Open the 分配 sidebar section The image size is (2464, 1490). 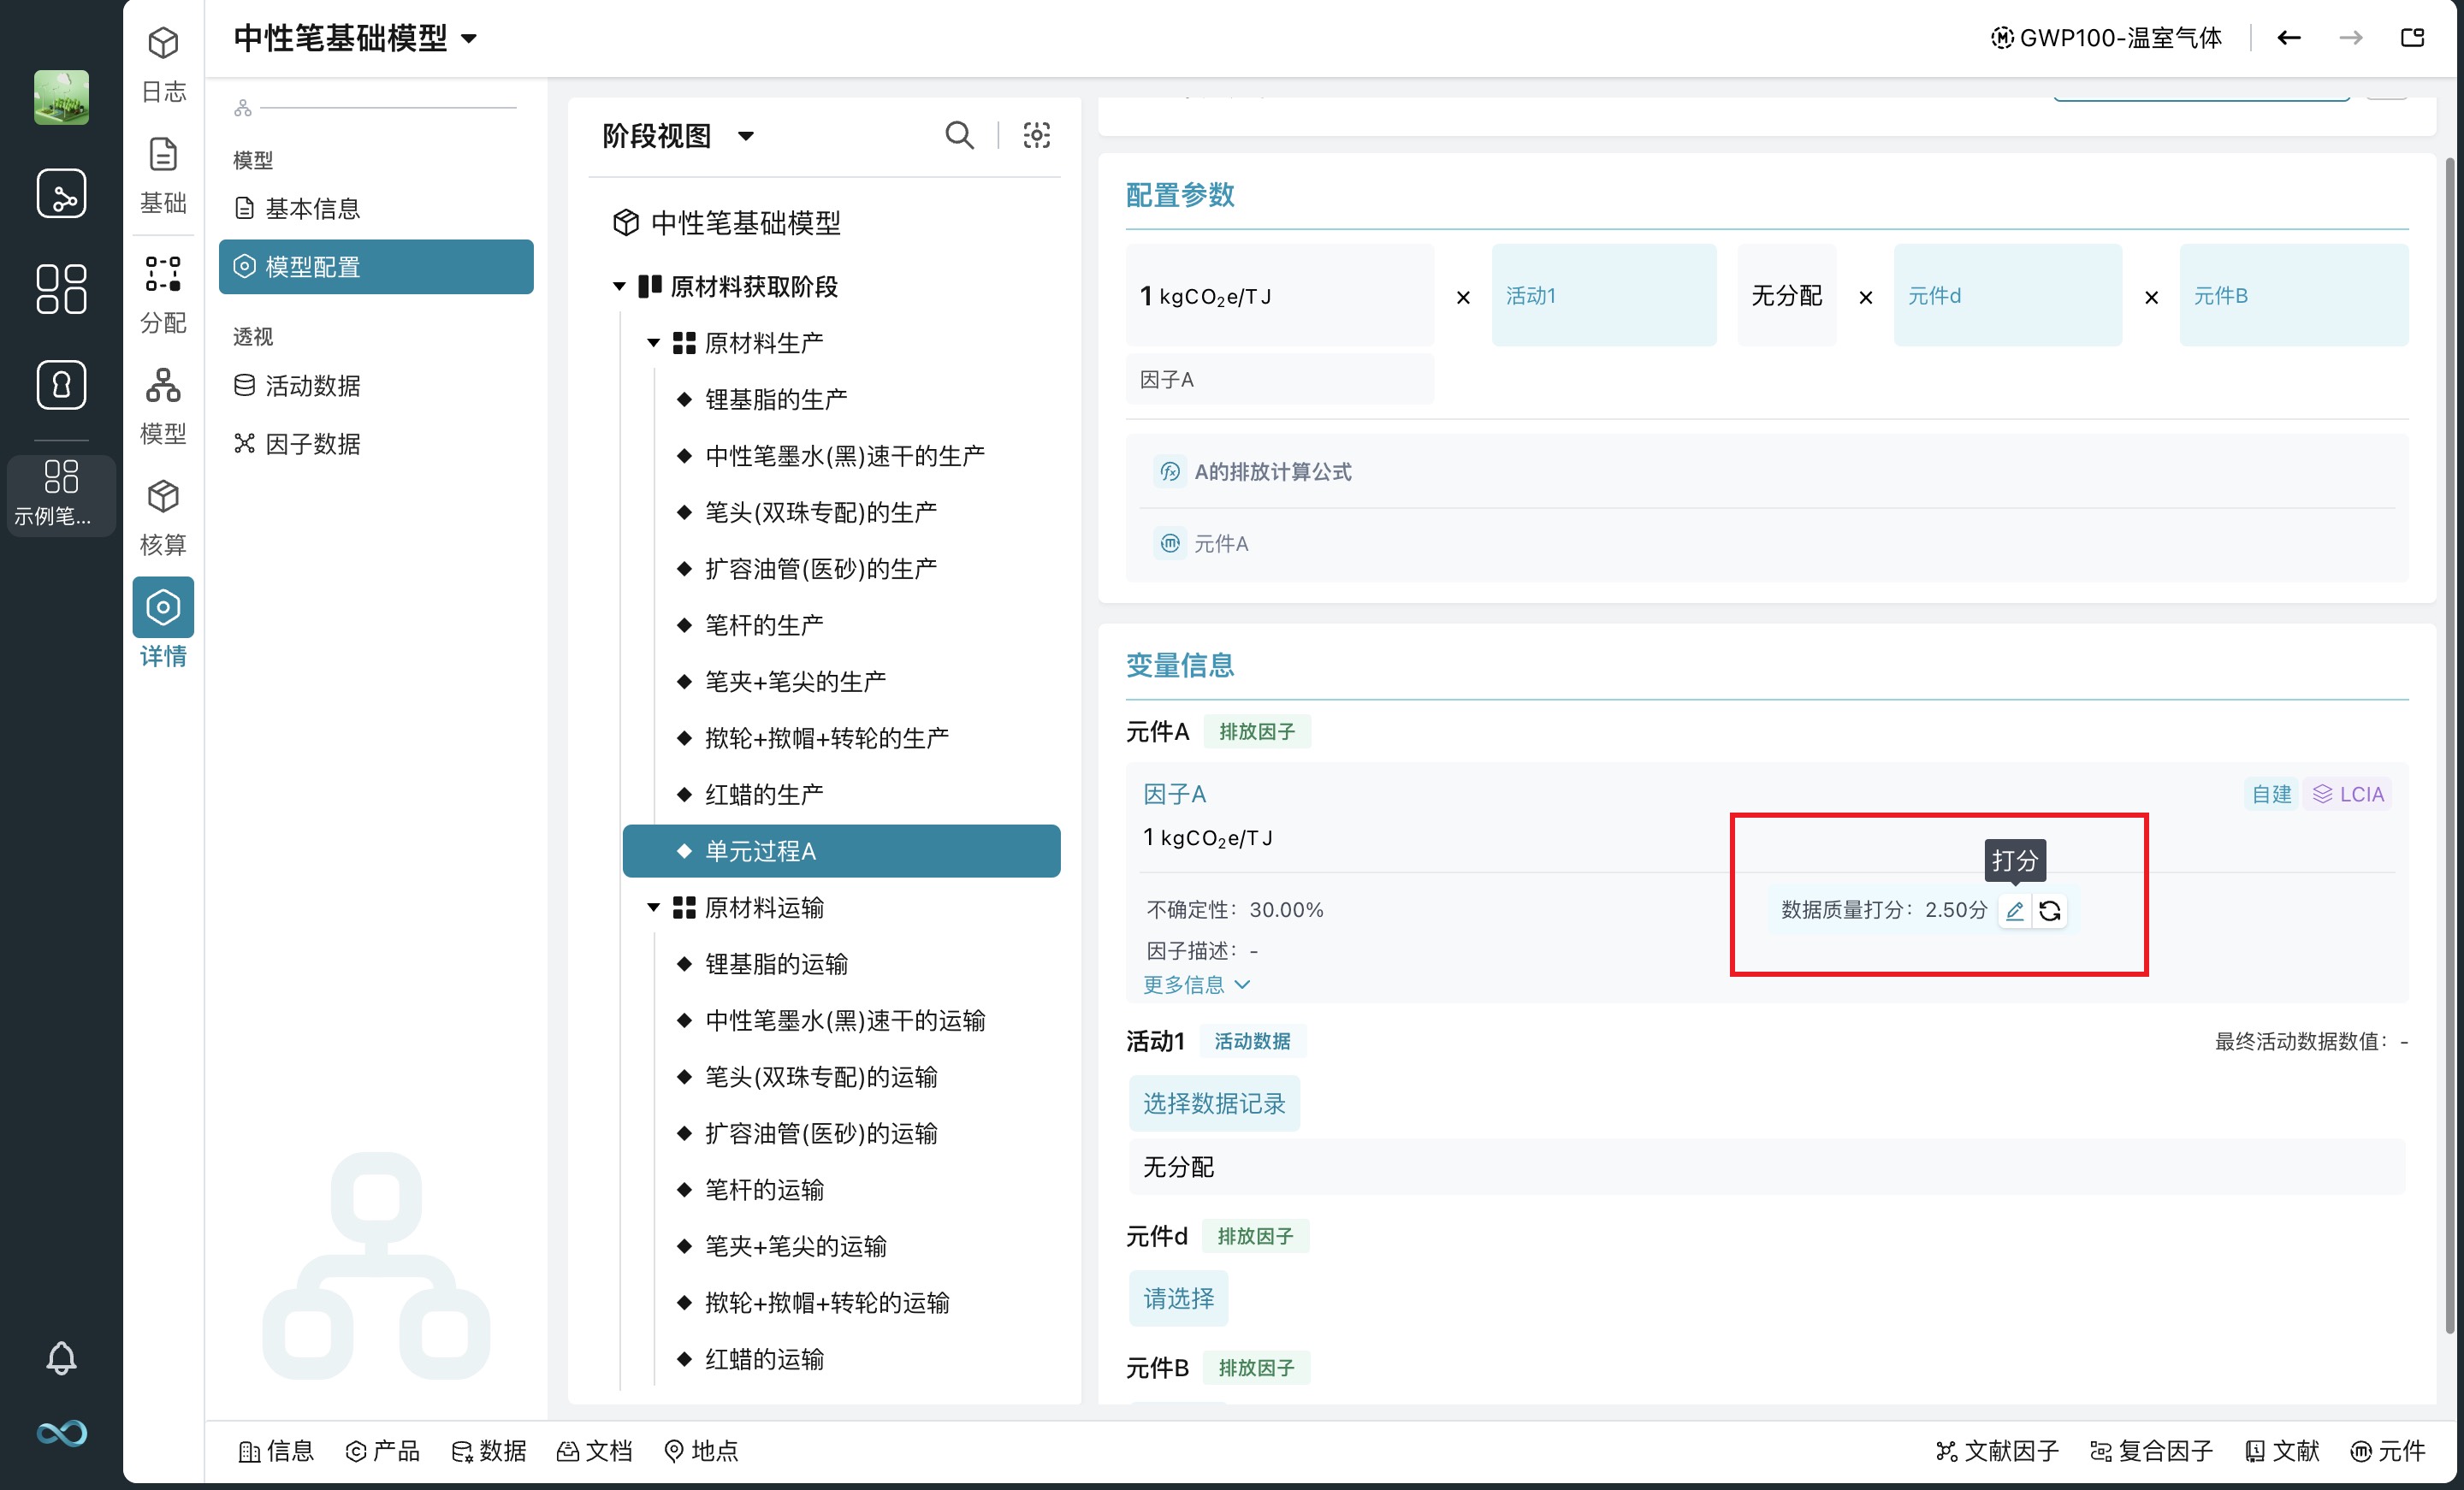(x=163, y=294)
